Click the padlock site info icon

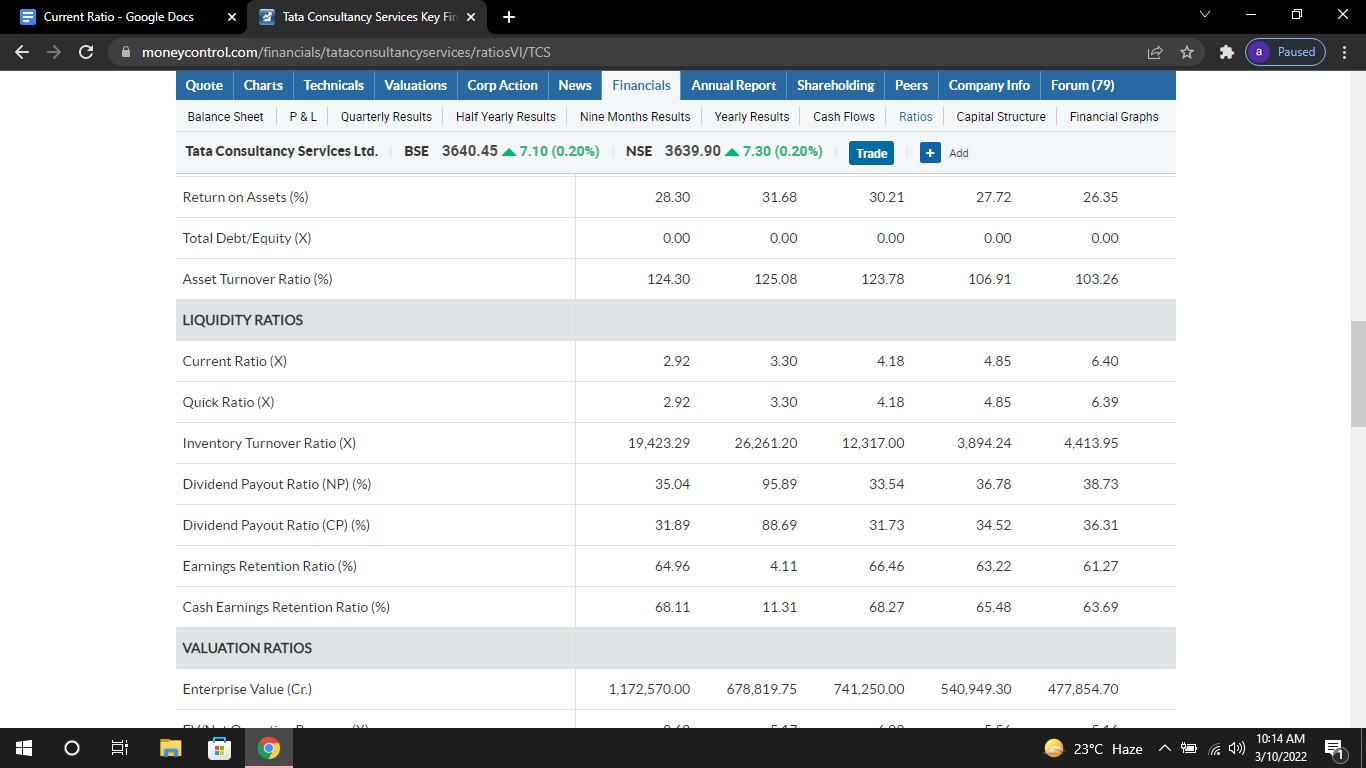[x=125, y=52]
